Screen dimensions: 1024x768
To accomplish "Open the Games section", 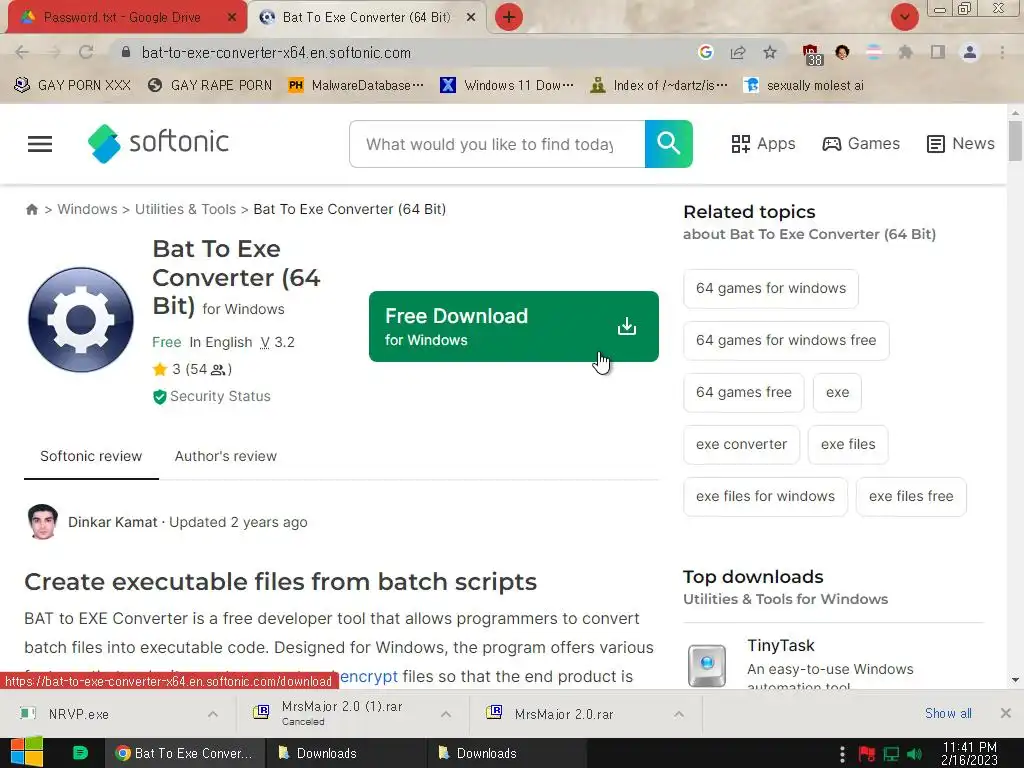I will 861,144.
